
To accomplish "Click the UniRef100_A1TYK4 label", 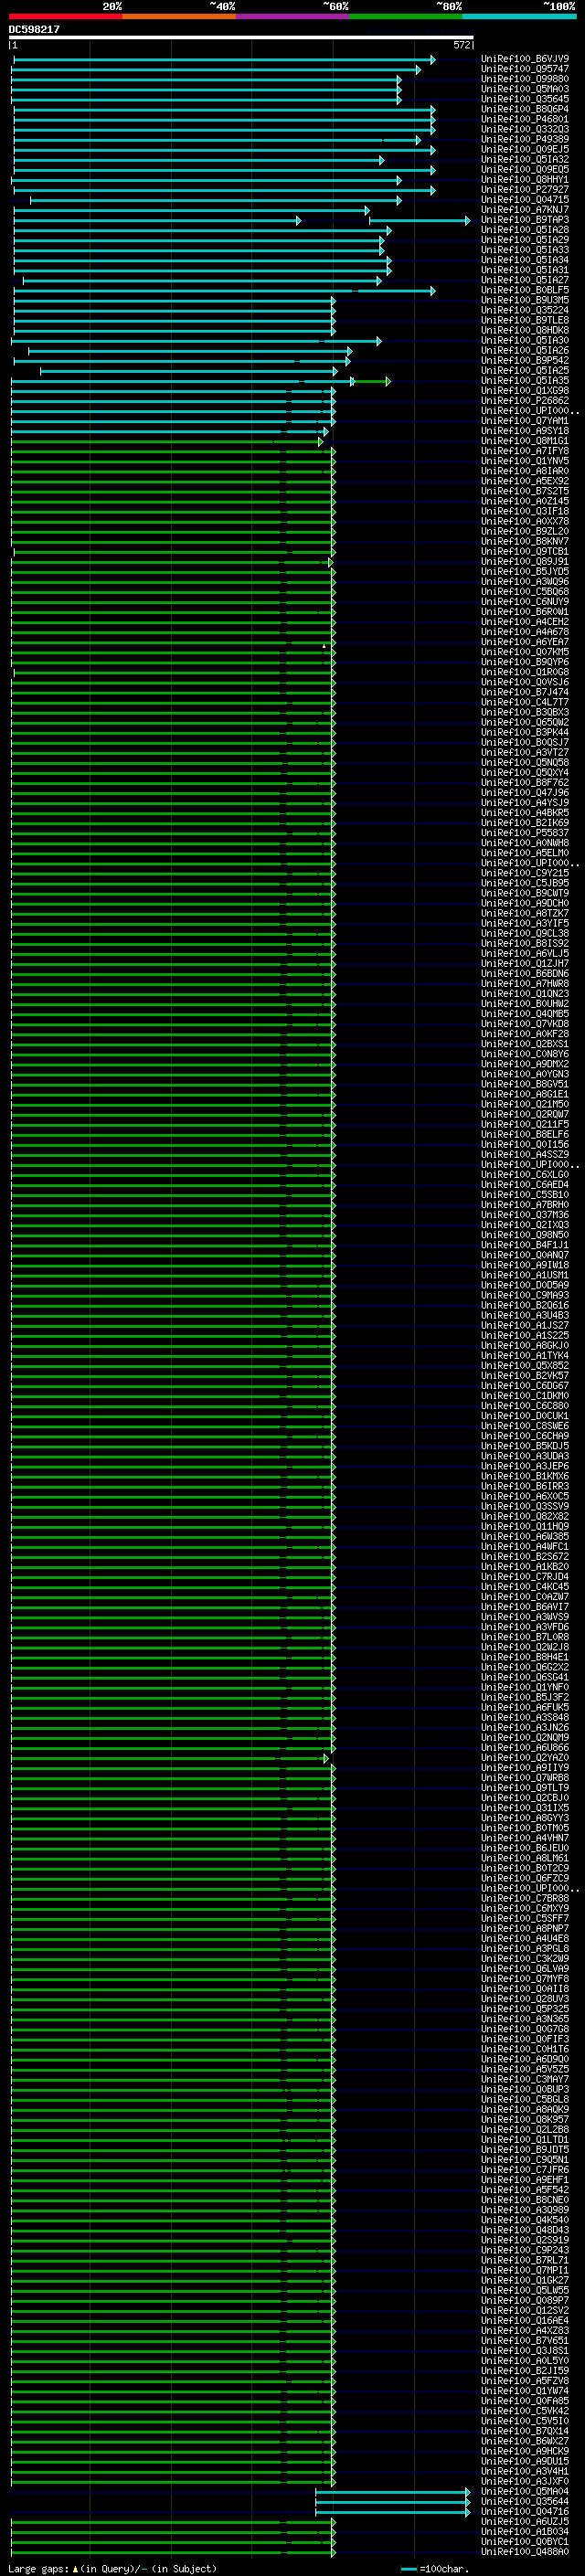I will [x=525, y=1356].
